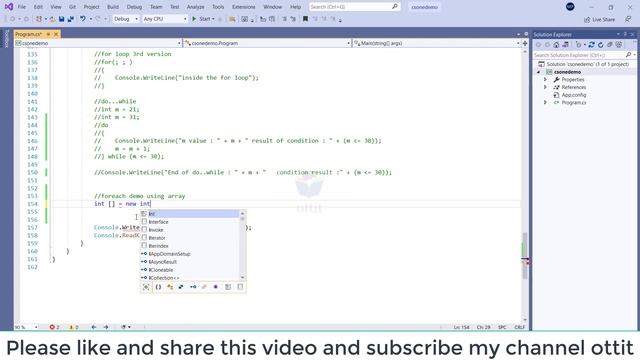The width and height of the screenshot is (640, 360).
Task: Open the Debug menu
Action: click(x=134, y=7)
